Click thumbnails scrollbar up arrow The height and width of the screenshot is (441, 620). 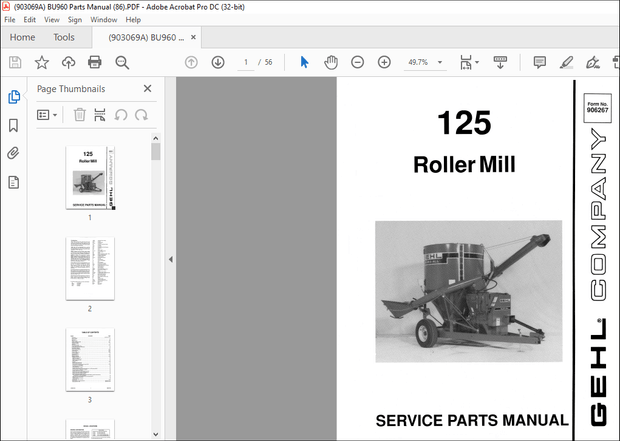(x=156, y=138)
